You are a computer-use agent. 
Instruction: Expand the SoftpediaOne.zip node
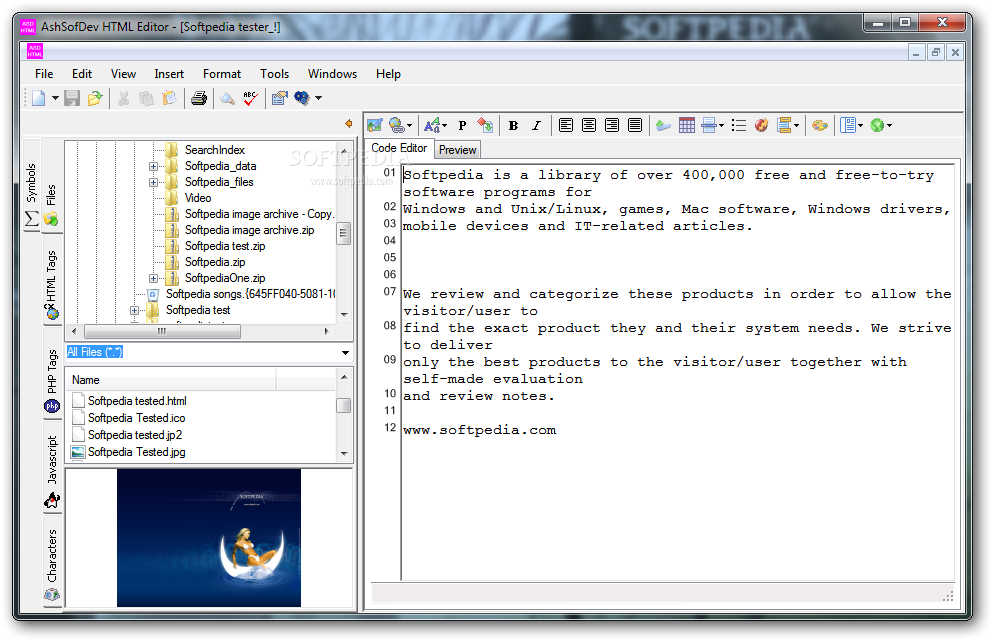tap(153, 278)
